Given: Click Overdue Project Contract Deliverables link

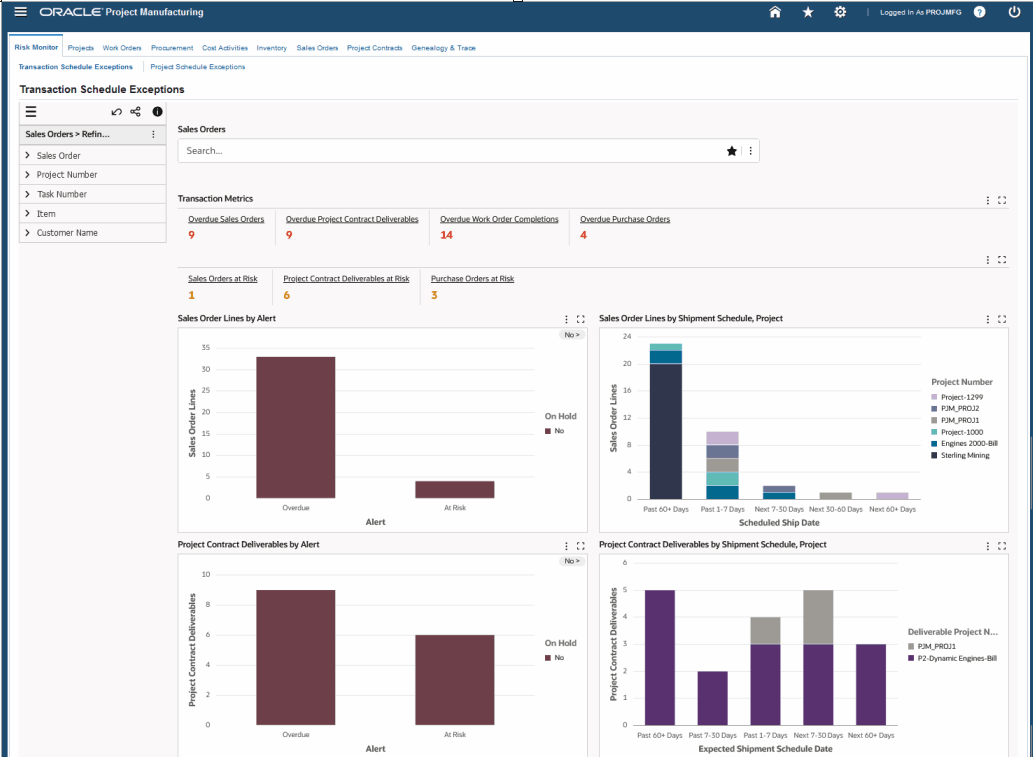Looking at the screenshot, I should pyautogui.click(x=352, y=219).
